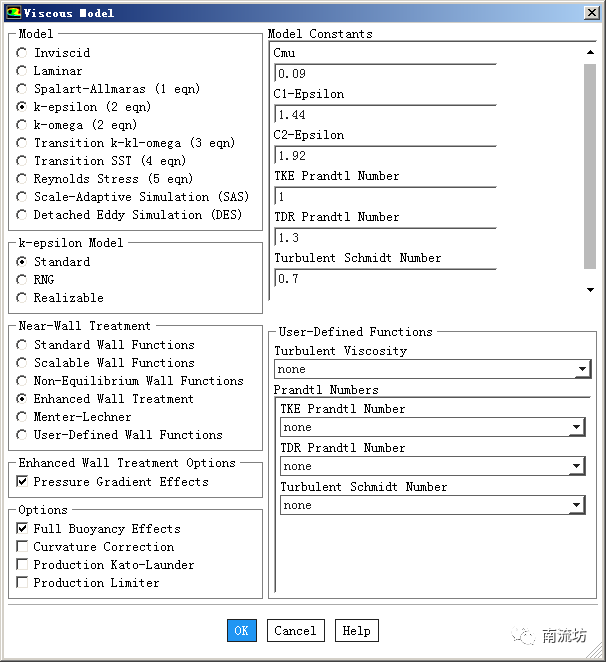606x662 pixels.
Task: Click OK to confirm viscous model
Action: click(241, 631)
